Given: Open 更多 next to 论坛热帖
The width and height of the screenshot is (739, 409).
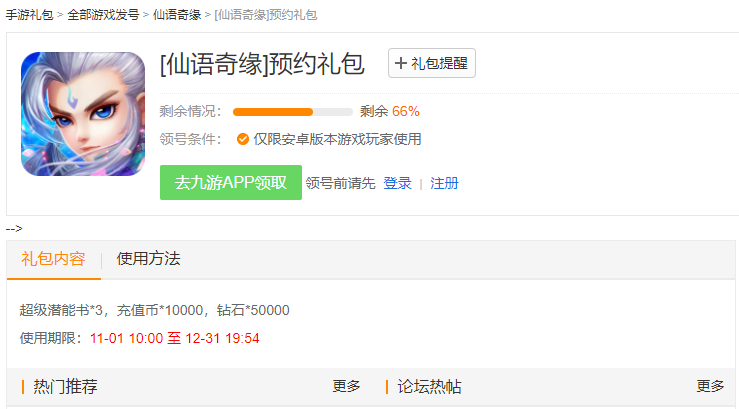Looking at the screenshot, I should tap(710, 386).
